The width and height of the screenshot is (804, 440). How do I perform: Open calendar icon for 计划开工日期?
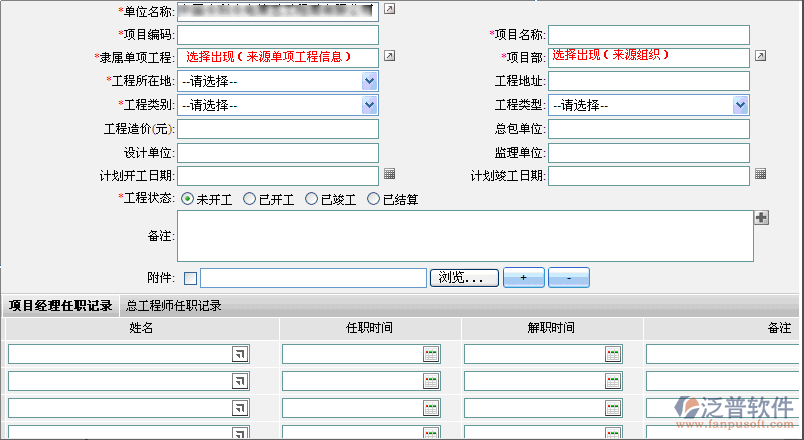pos(390,174)
